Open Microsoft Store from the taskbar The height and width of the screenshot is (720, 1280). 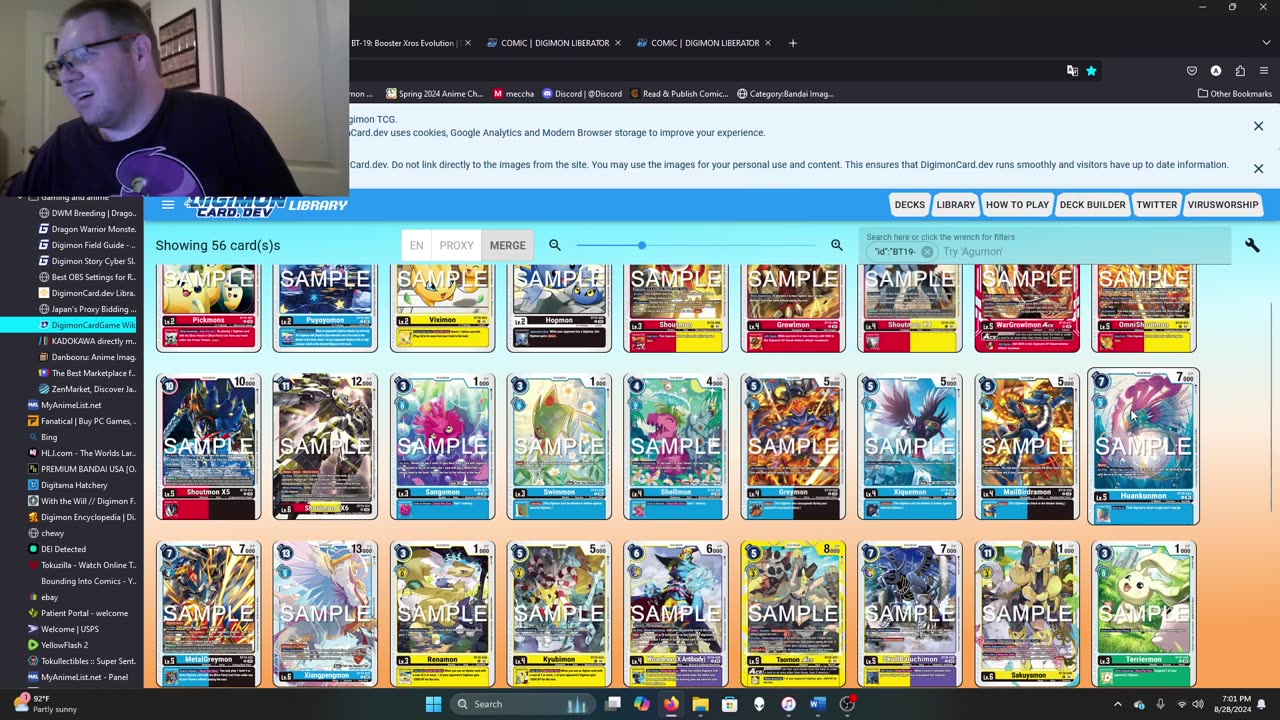730,704
